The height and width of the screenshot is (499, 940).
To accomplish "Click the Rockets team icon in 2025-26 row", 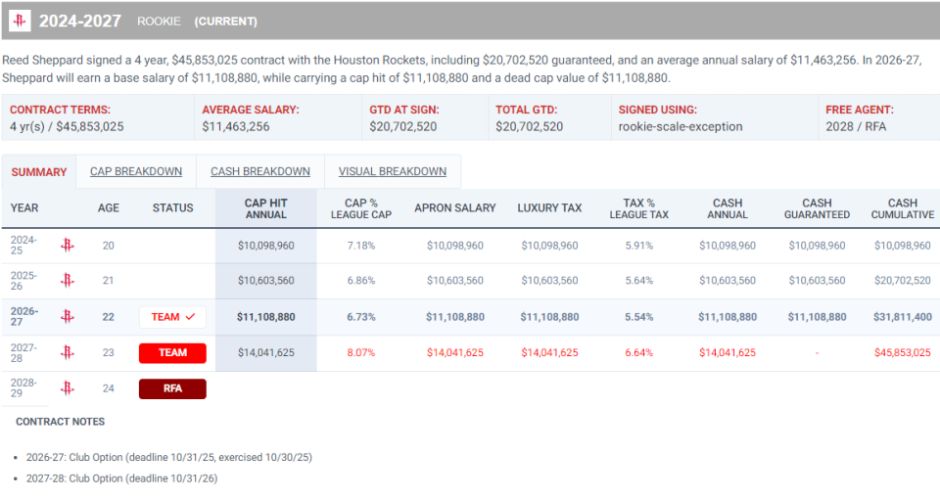I will tap(67, 280).
